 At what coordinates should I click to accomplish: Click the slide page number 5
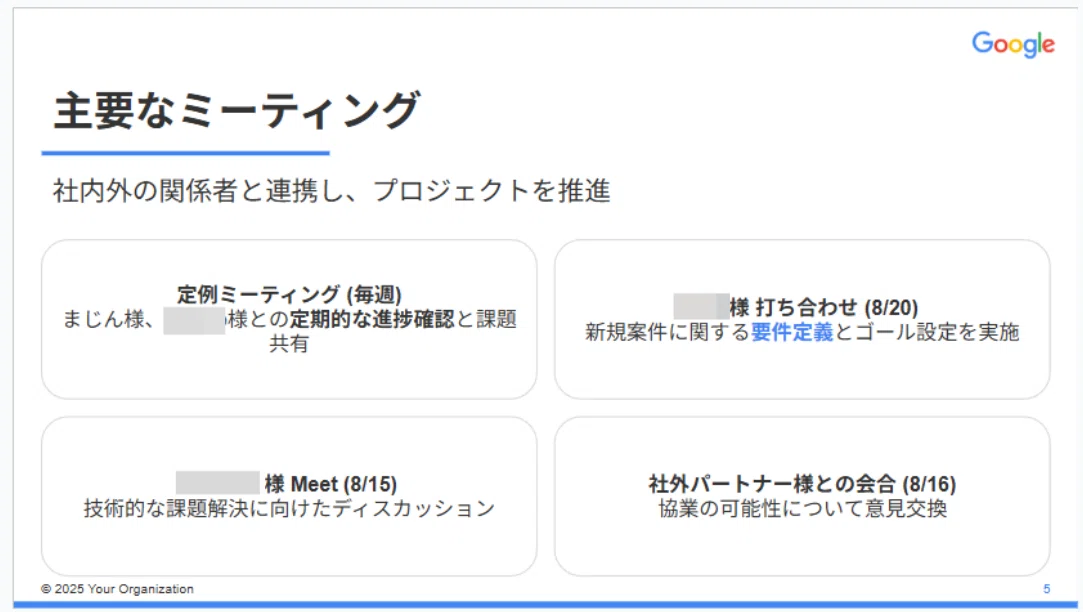[1046, 589]
